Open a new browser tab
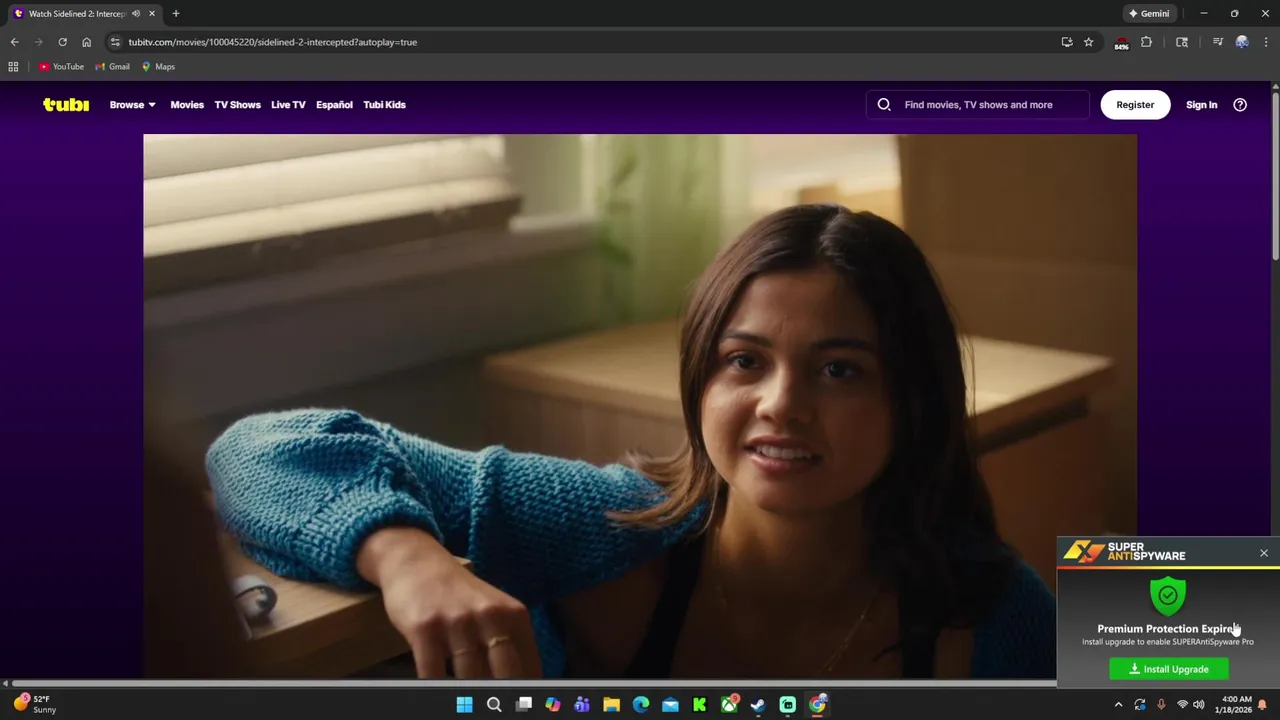 [176, 14]
